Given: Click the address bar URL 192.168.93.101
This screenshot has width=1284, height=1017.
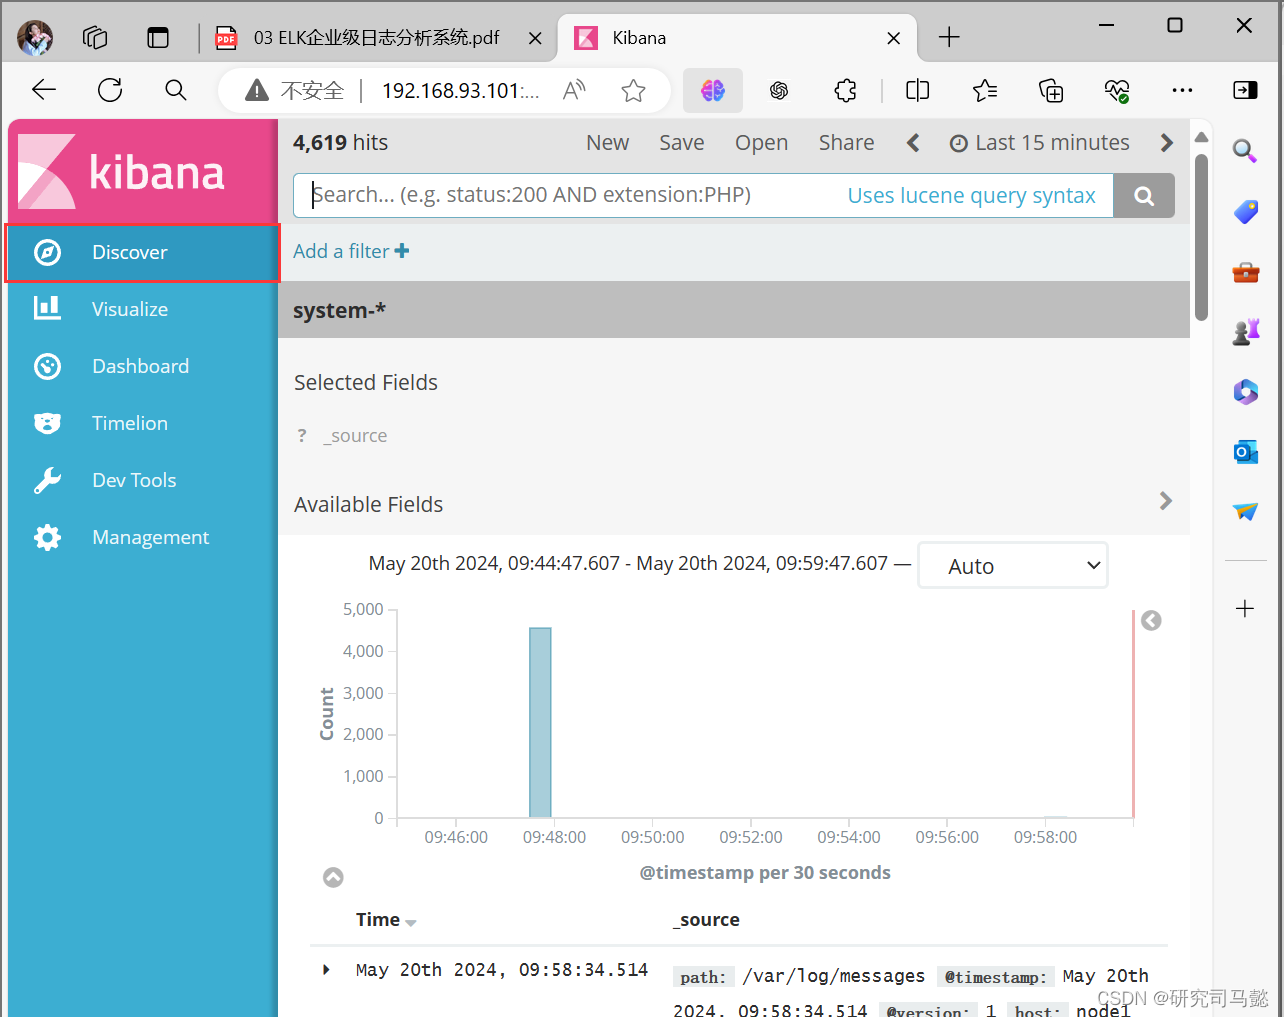Looking at the screenshot, I should (460, 91).
